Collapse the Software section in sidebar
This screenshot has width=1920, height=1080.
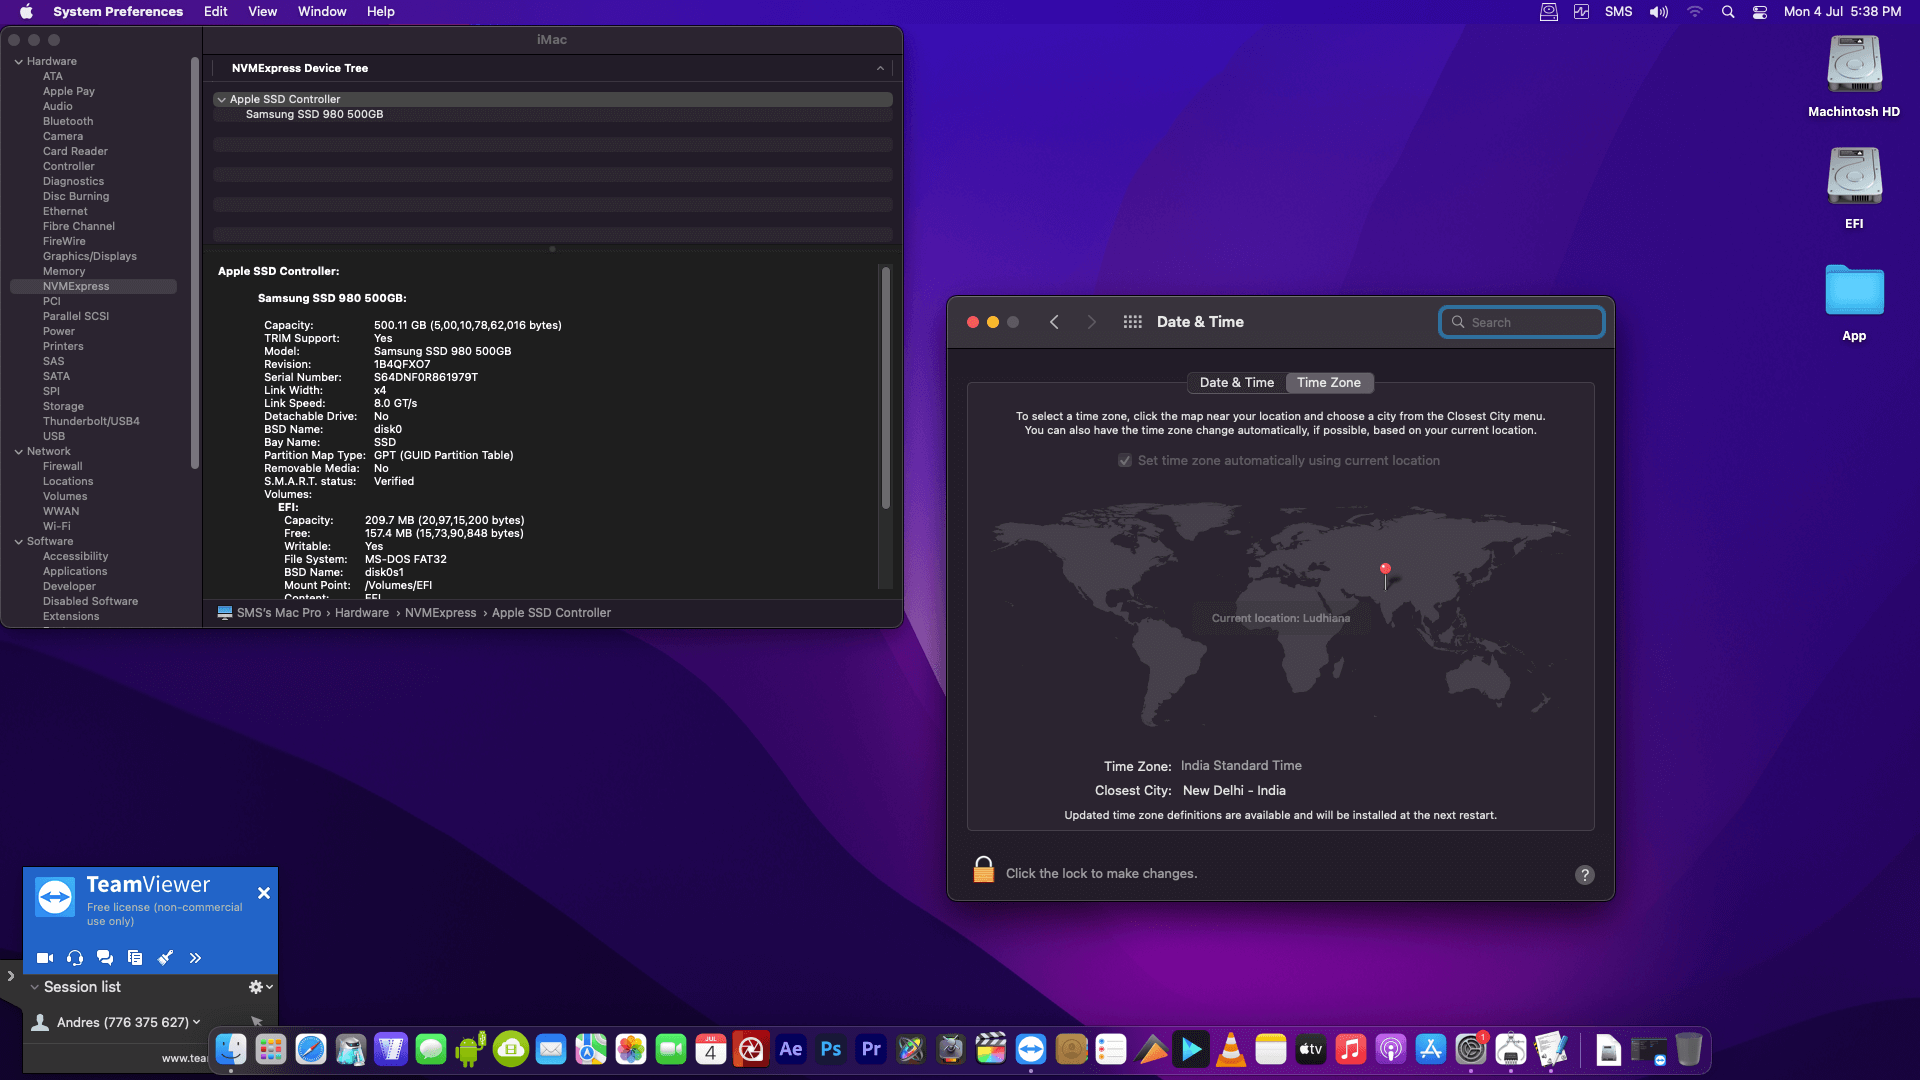click(x=18, y=541)
